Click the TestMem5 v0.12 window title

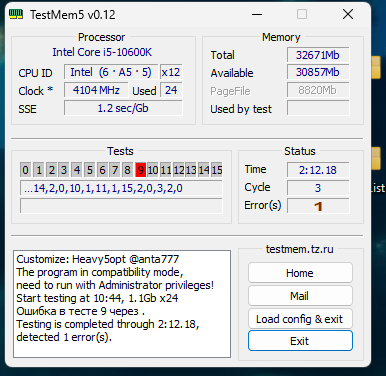tap(73, 15)
